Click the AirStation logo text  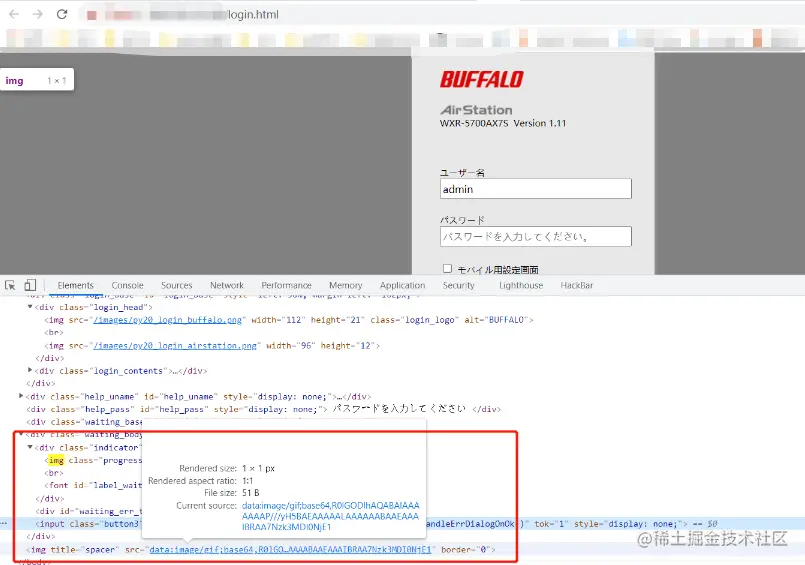(x=476, y=110)
